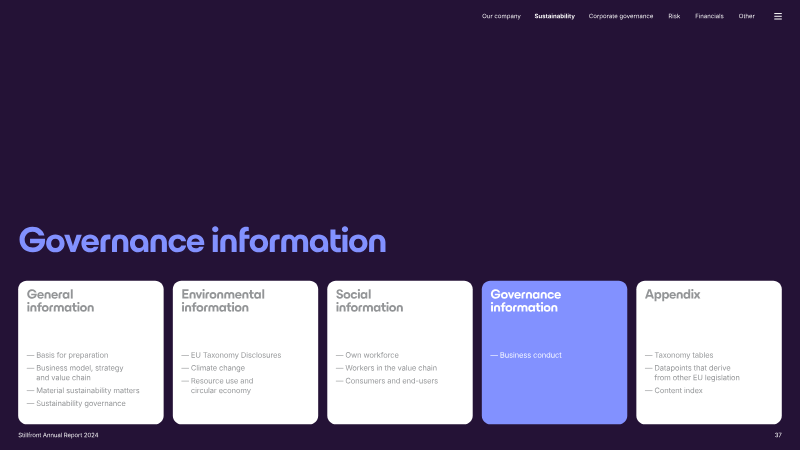800x450 pixels.
Task: Open the hamburger menu icon
Action: 778,16
